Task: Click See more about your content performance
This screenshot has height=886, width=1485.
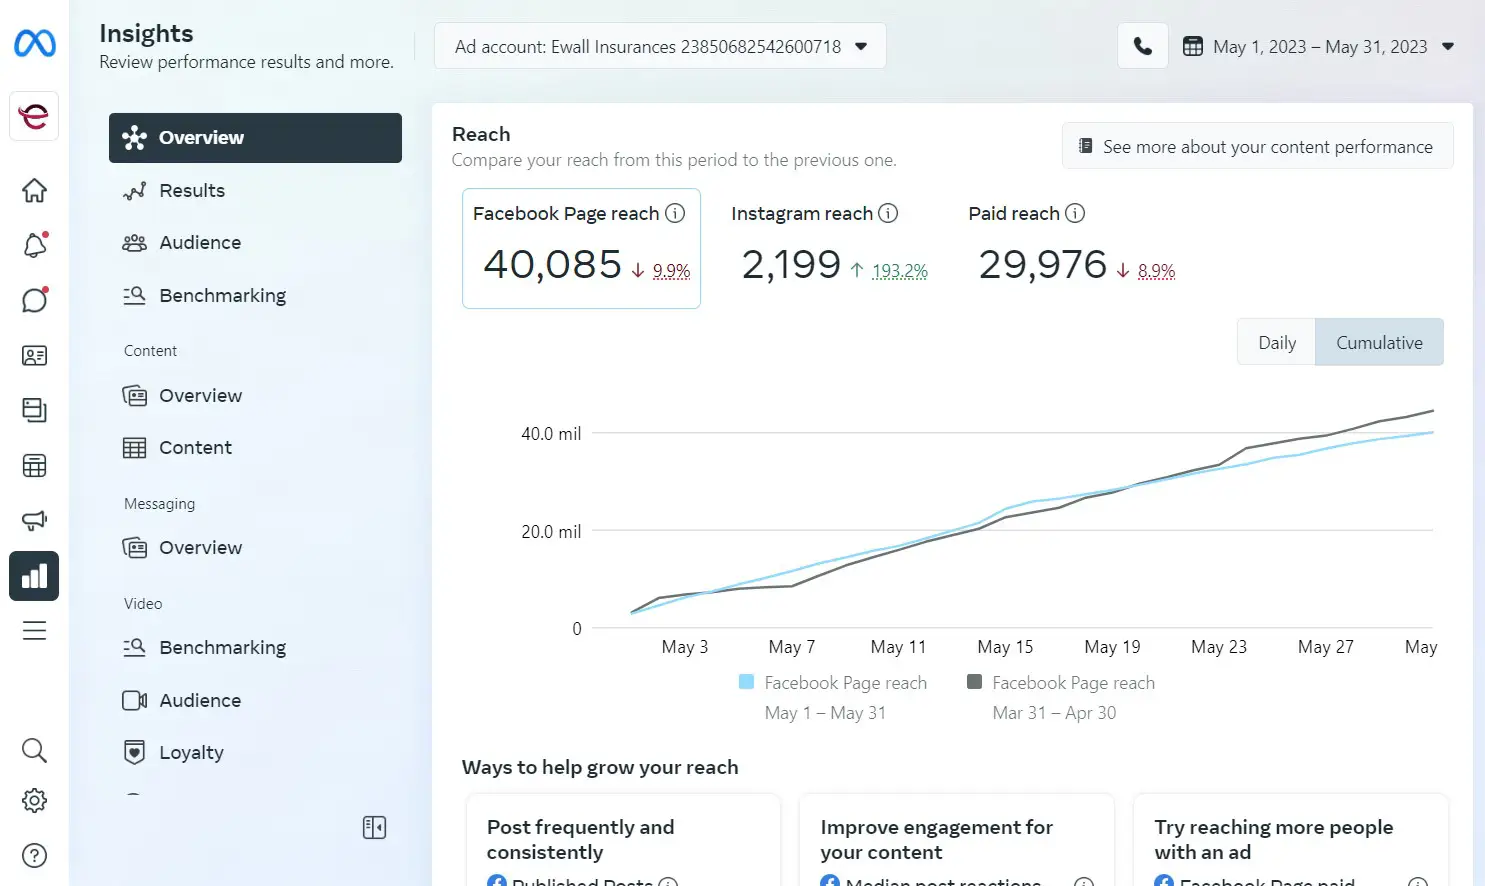Action: [x=1257, y=146]
